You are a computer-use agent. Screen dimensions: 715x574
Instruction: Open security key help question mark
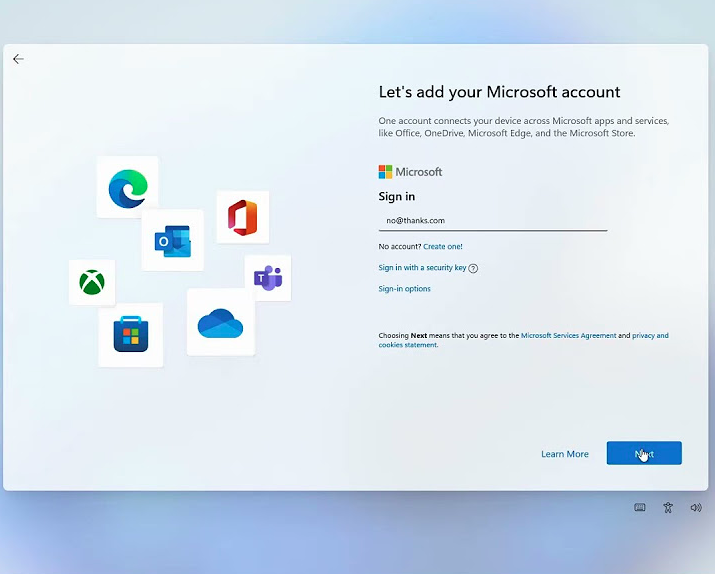pos(473,268)
